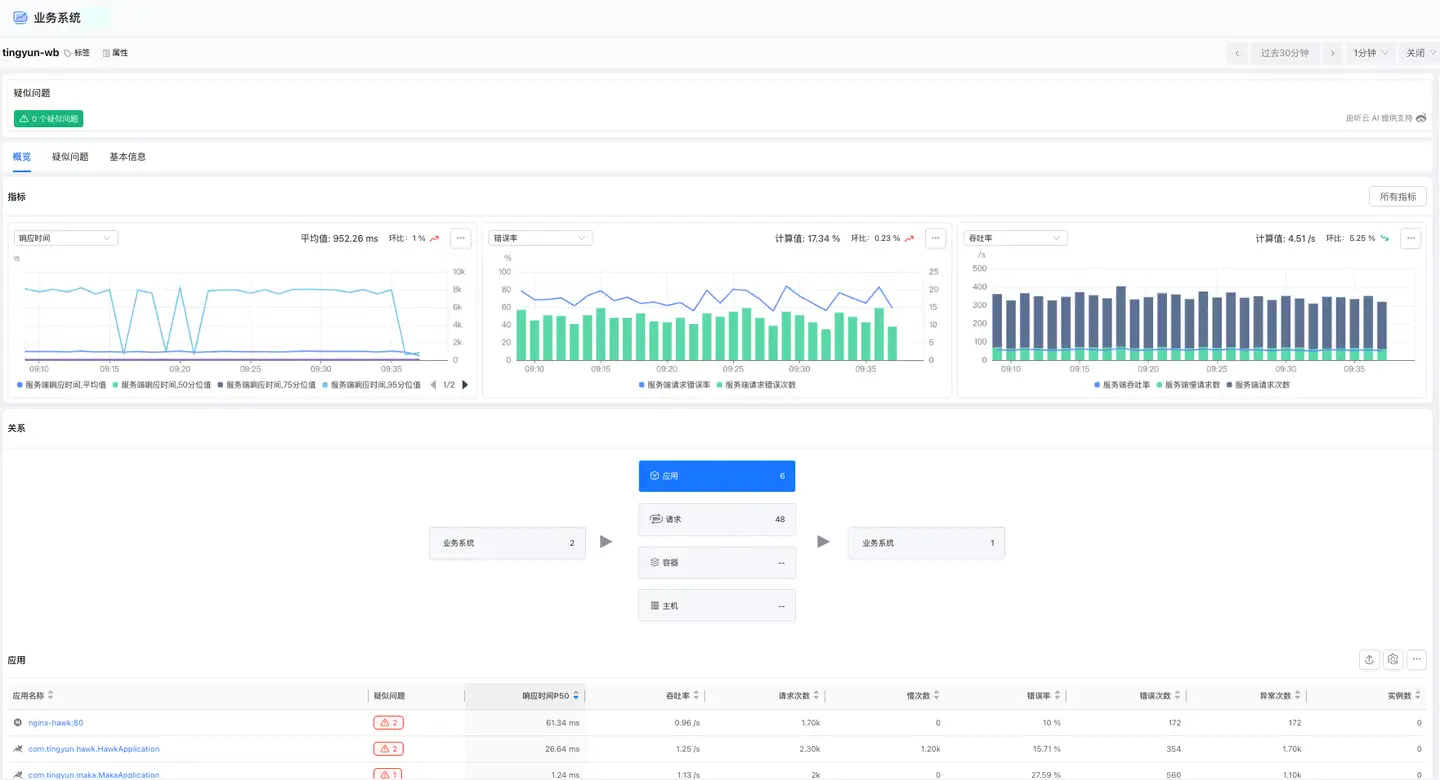
Task: Switch to the 基本信息 tab
Action: pyautogui.click(x=128, y=157)
